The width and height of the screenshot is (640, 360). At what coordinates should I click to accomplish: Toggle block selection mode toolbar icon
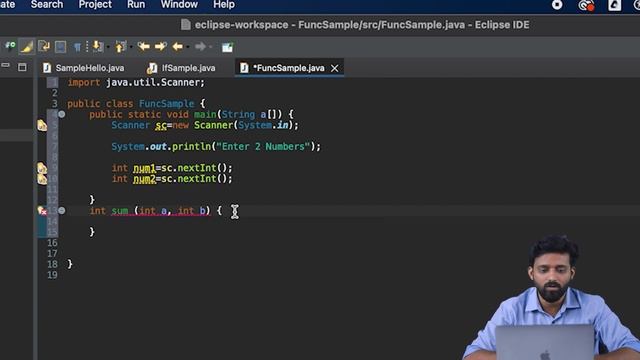[x=60, y=47]
